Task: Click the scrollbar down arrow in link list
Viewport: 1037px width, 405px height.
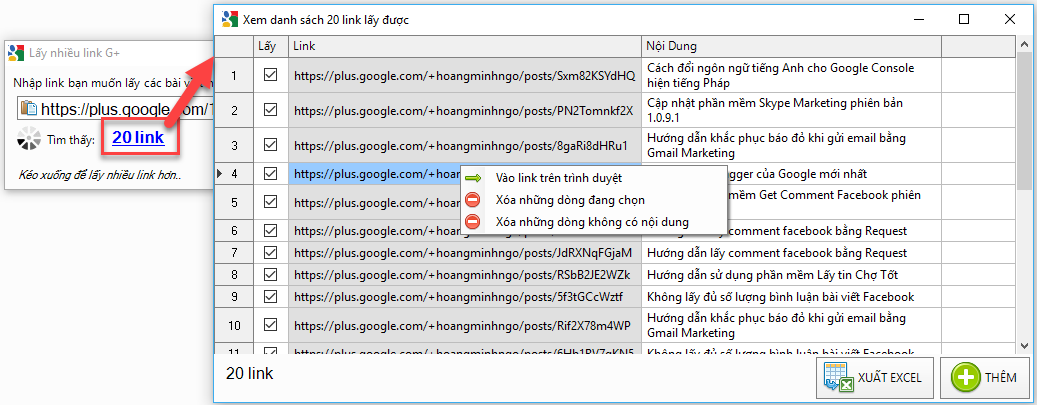Action: click(x=1024, y=346)
